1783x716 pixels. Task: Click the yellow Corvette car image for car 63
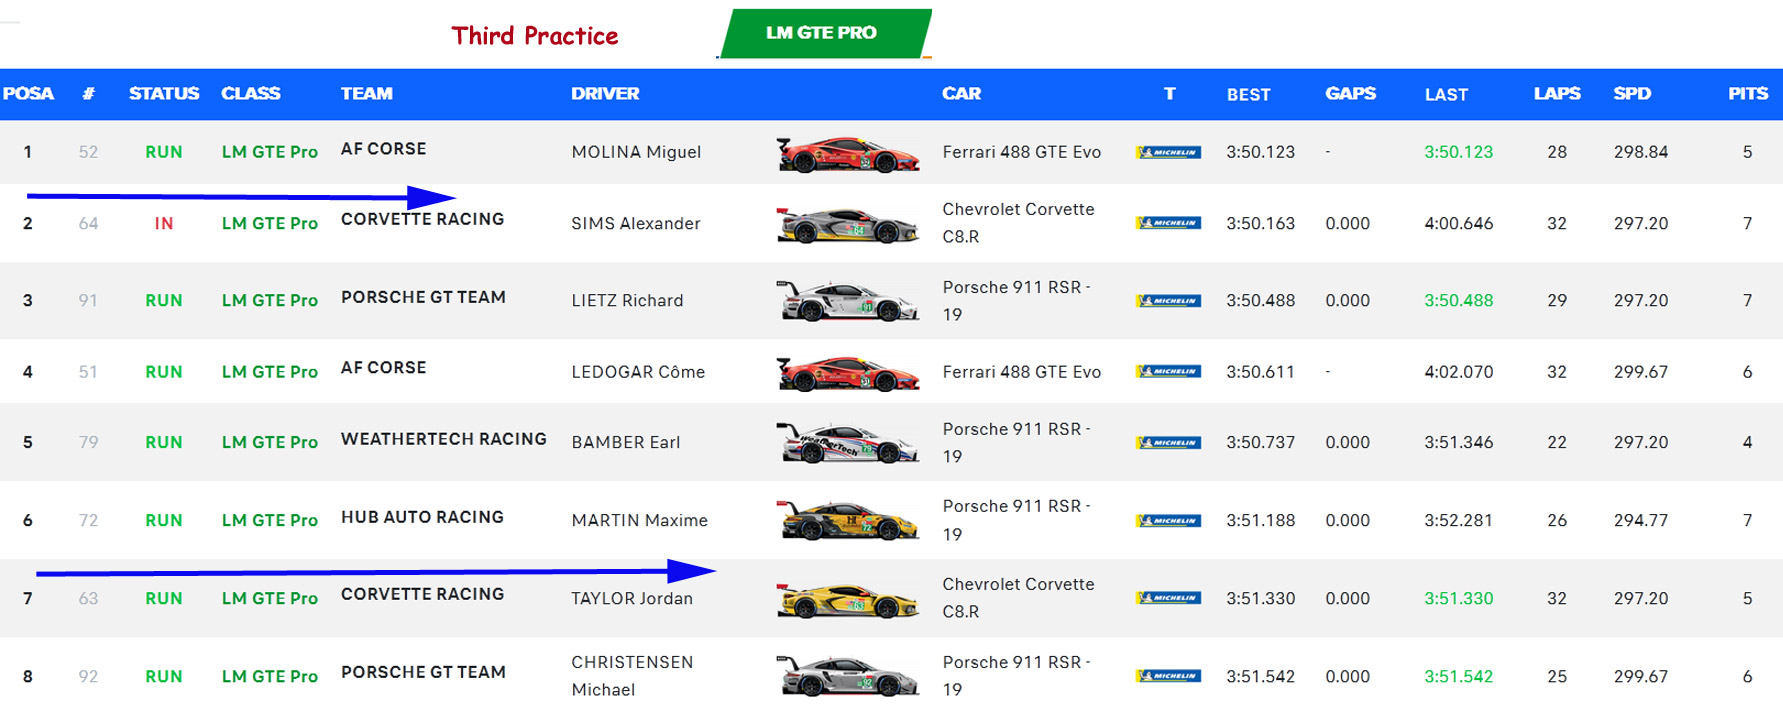tap(848, 600)
